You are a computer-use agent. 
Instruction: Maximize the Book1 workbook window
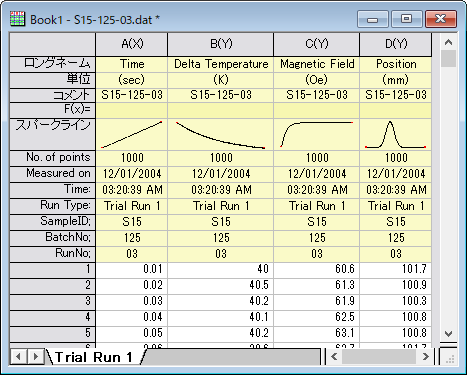click(406, 19)
